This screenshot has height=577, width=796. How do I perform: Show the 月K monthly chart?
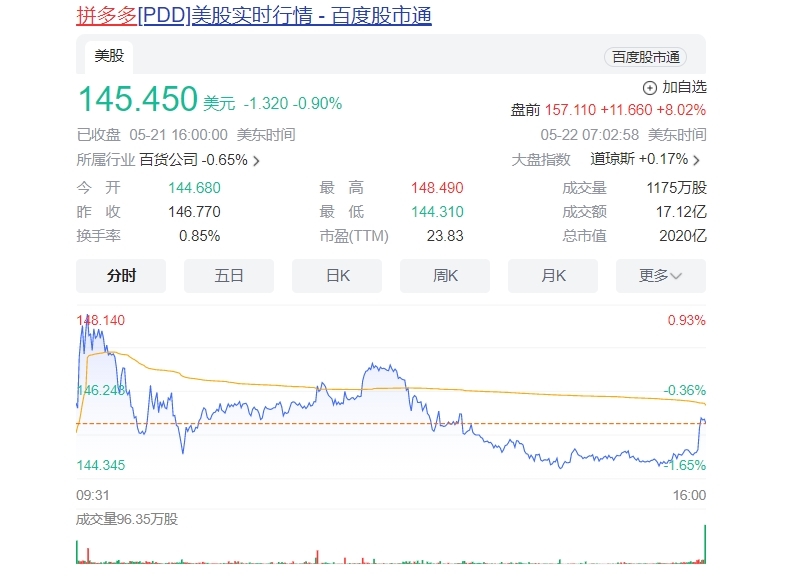tap(553, 276)
